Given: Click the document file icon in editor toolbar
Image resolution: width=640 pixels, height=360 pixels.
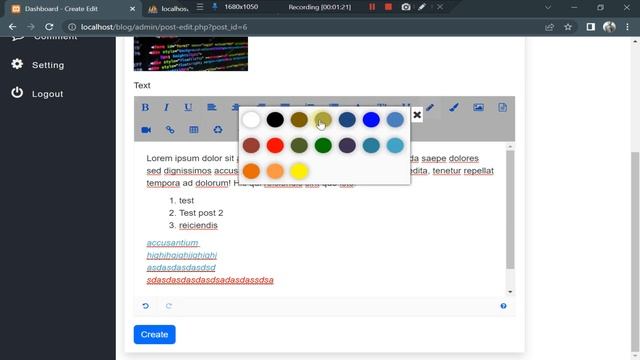Looking at the screenshot, I should [x=502, y=107].
